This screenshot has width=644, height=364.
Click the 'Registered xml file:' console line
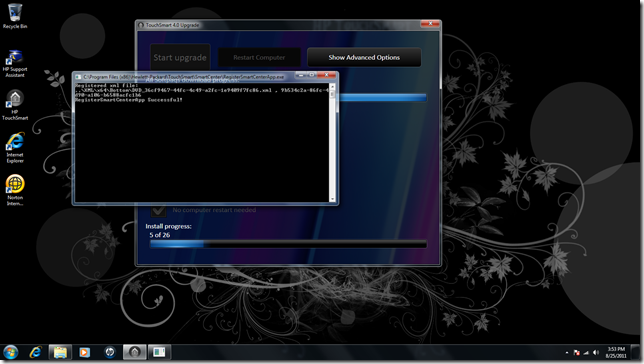coord(106,85)
